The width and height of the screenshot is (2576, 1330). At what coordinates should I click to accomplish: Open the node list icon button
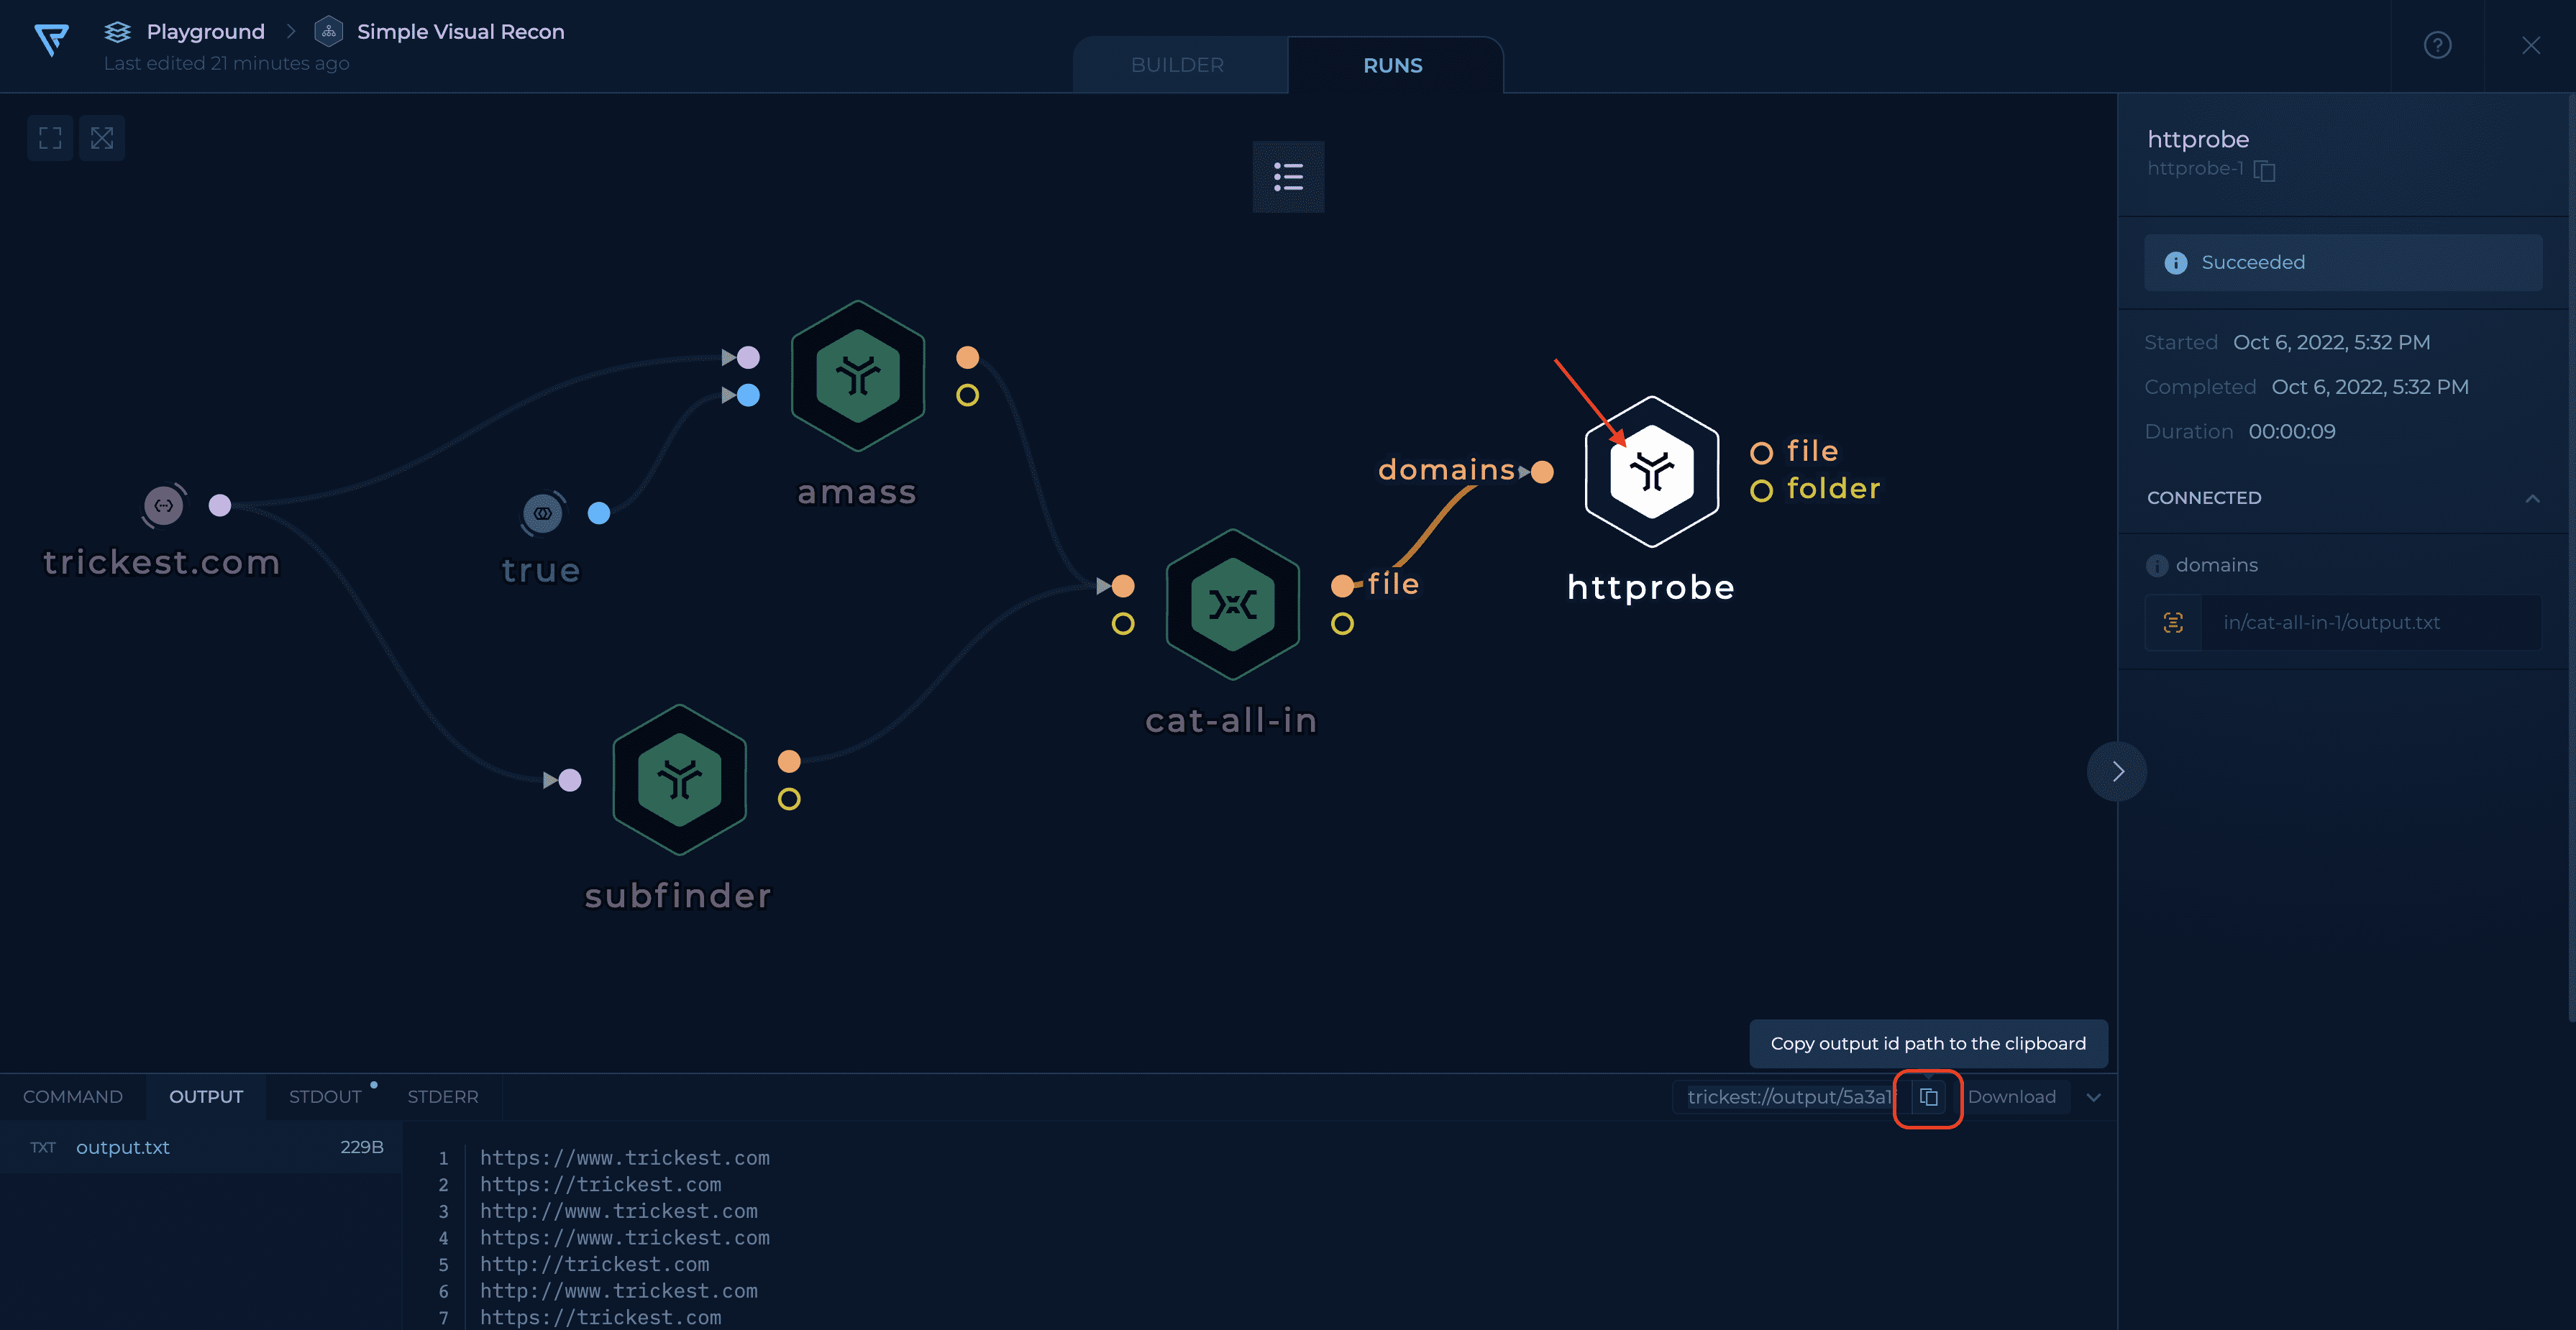(x=1288, y=177)
